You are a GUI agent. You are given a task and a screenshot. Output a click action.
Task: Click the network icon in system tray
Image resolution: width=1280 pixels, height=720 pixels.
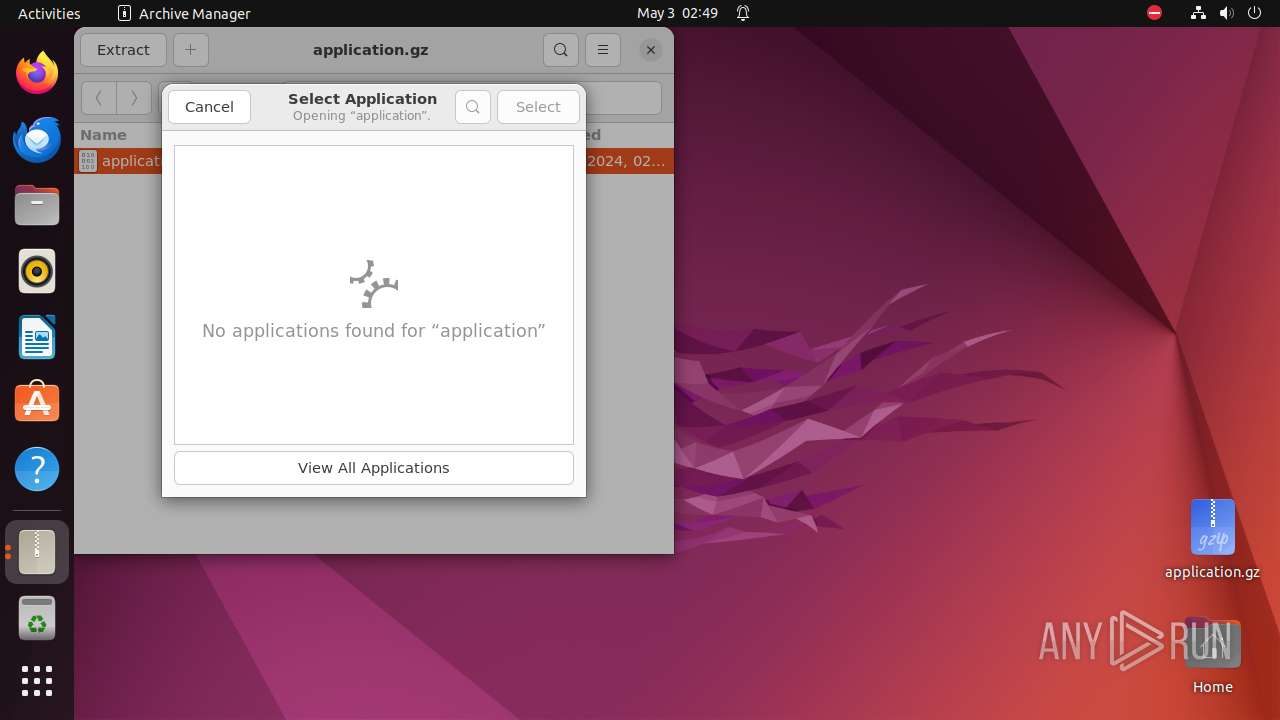pyautogui.click(x=1198, y=13)
